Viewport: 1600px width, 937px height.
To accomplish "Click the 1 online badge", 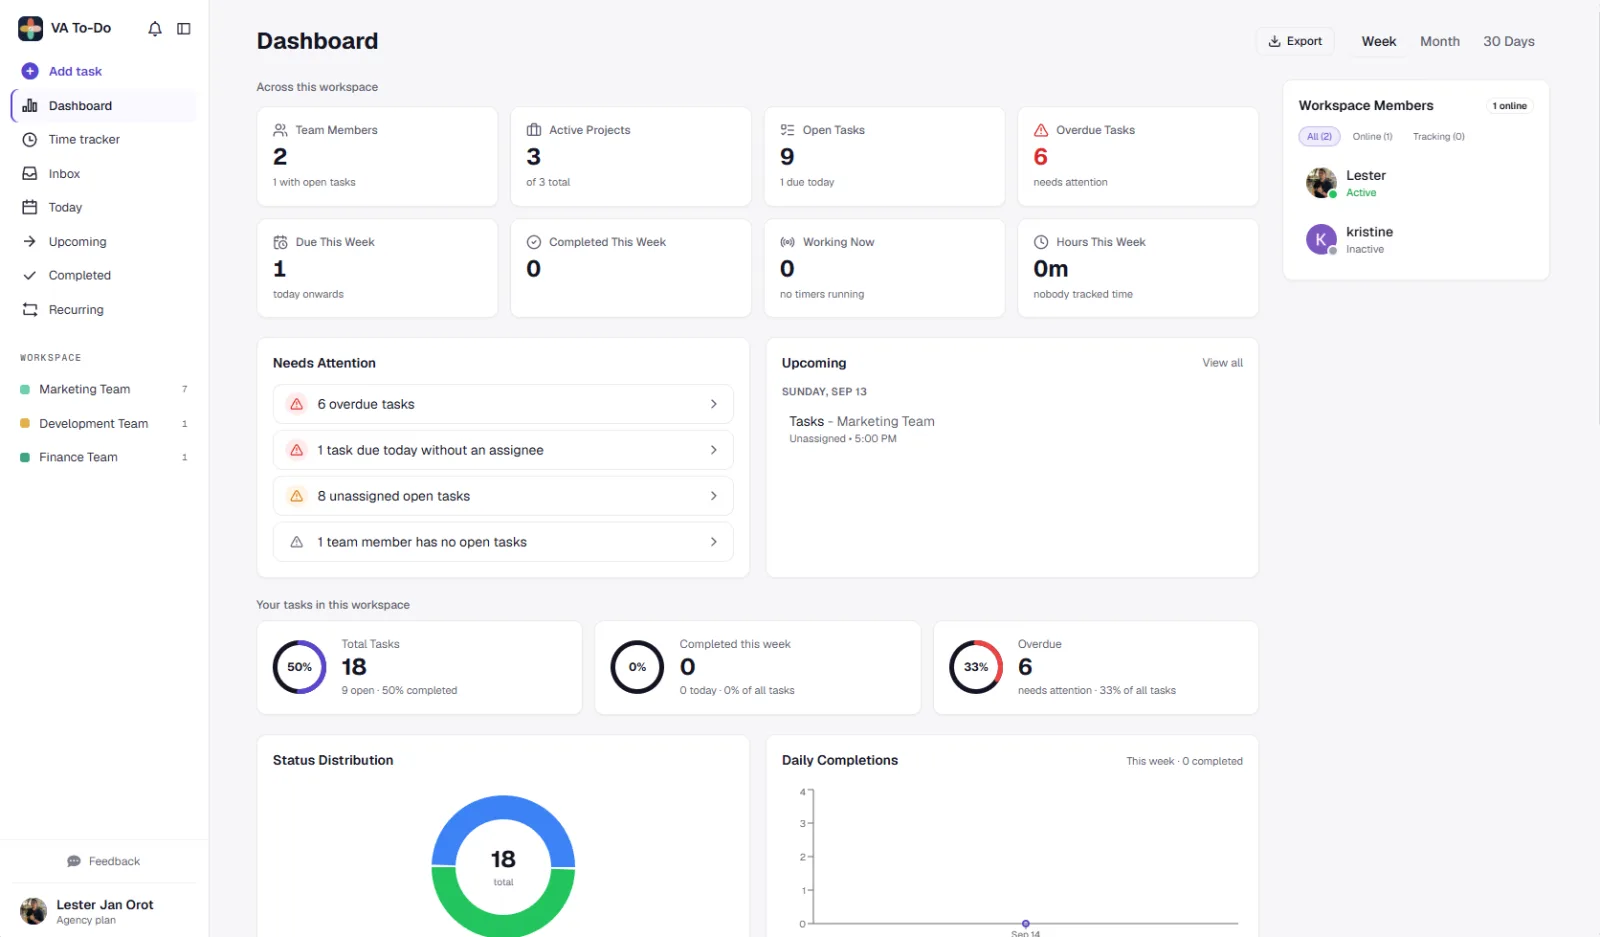I will (x=1510, y=106).
